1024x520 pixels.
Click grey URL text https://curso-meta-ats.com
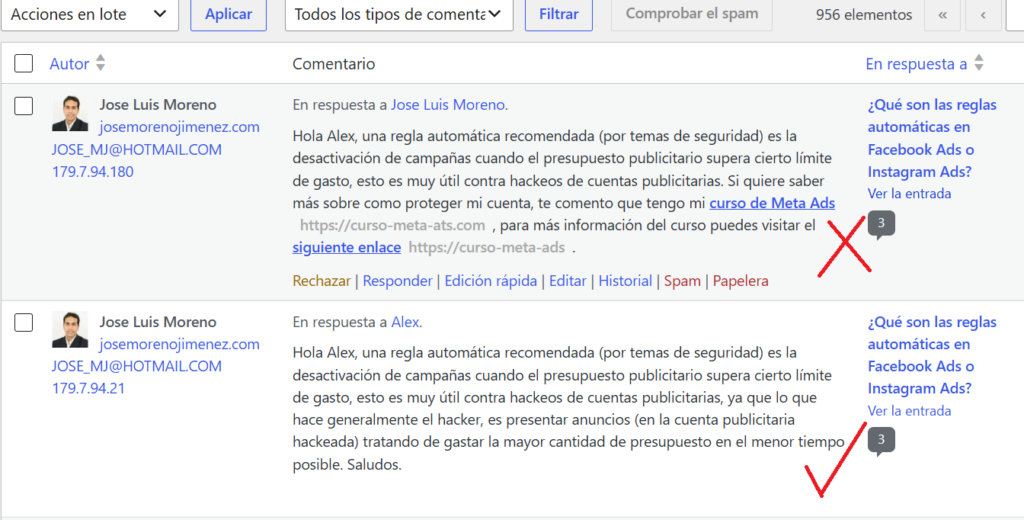pos(392,226)
